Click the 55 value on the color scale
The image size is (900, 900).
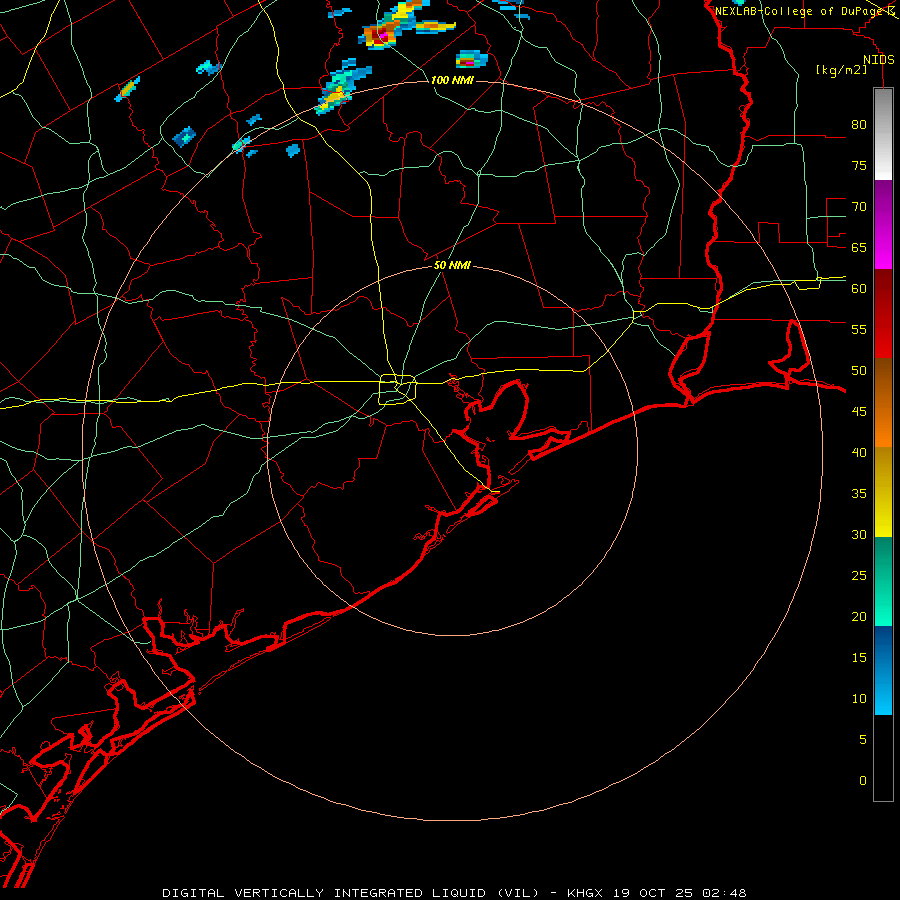[859, 329]
